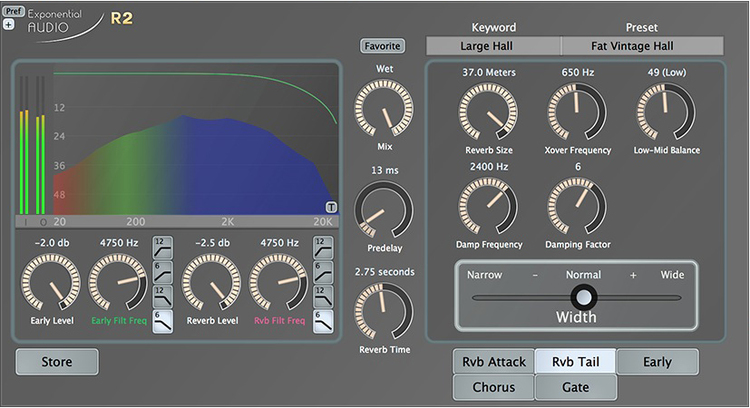
Task: Select the 12 dB low-pass early filter
Action: pos(161,296)
